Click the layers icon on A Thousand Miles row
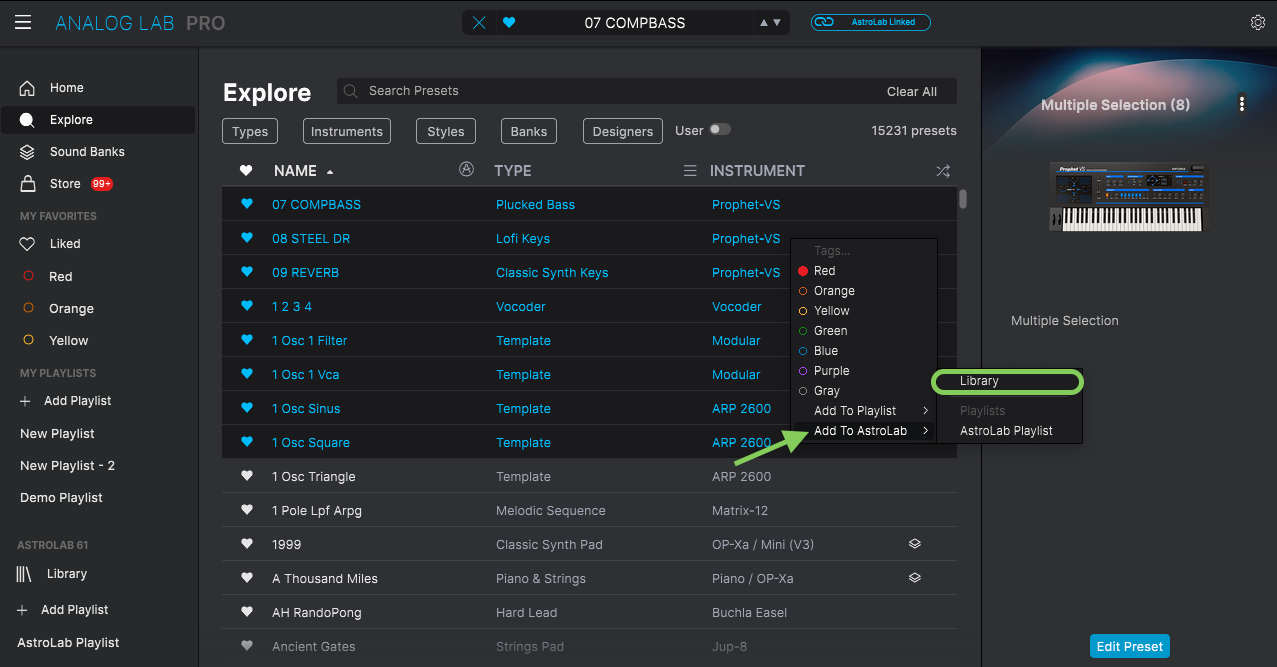 (914, 578)
